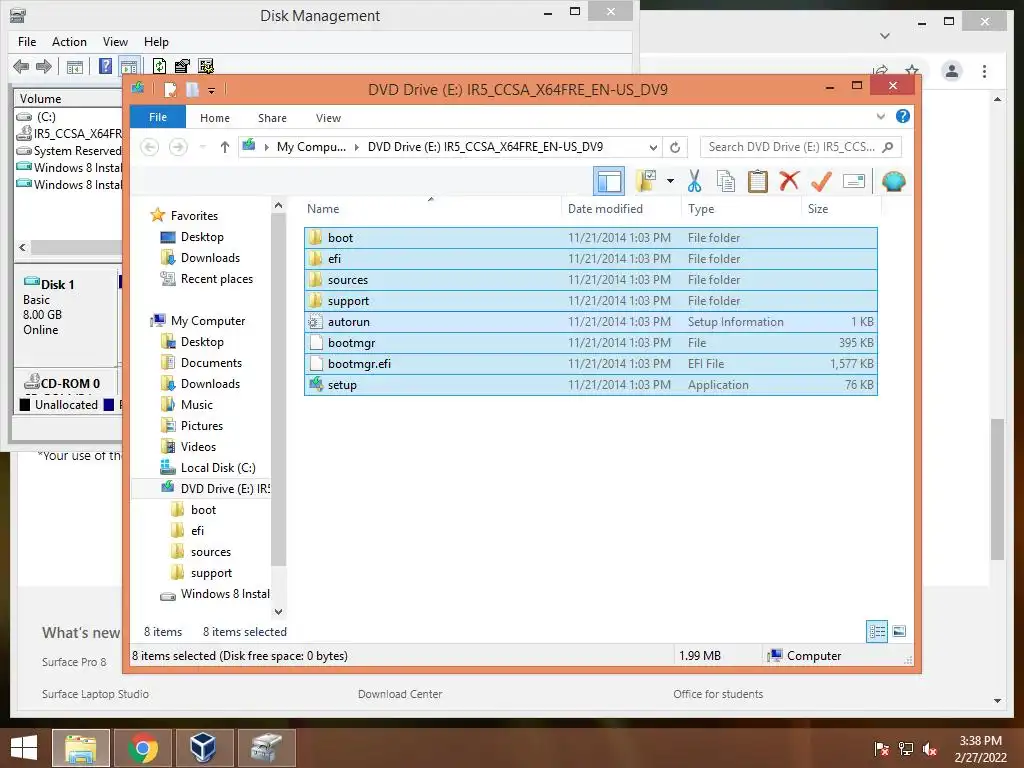Click the Rename icon in Explorer toolbar

(x=854, y=181)
